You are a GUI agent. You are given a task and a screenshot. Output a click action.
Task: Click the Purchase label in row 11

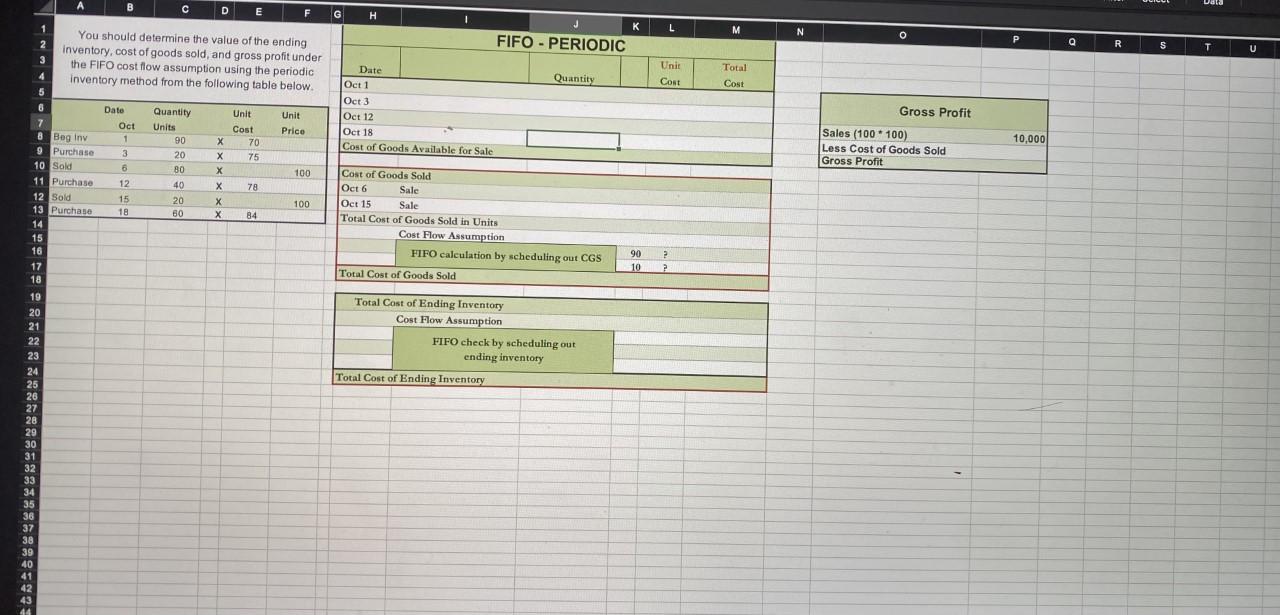72,182
